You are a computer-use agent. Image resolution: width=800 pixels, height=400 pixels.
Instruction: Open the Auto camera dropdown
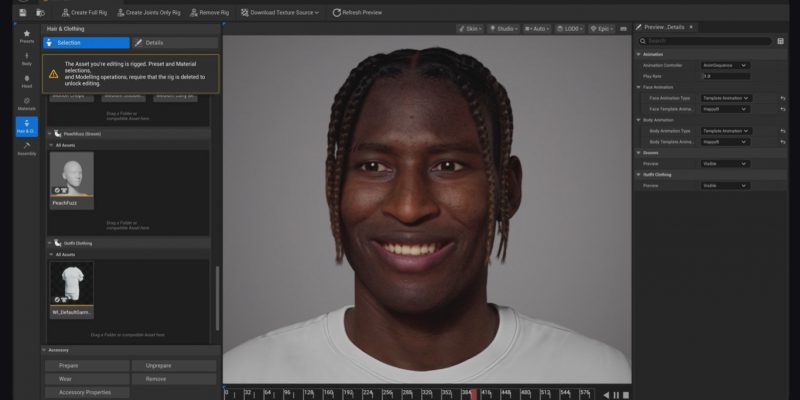537,29
